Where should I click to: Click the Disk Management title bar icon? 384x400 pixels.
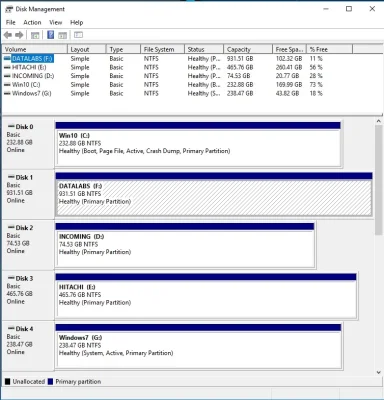(9, 9)
